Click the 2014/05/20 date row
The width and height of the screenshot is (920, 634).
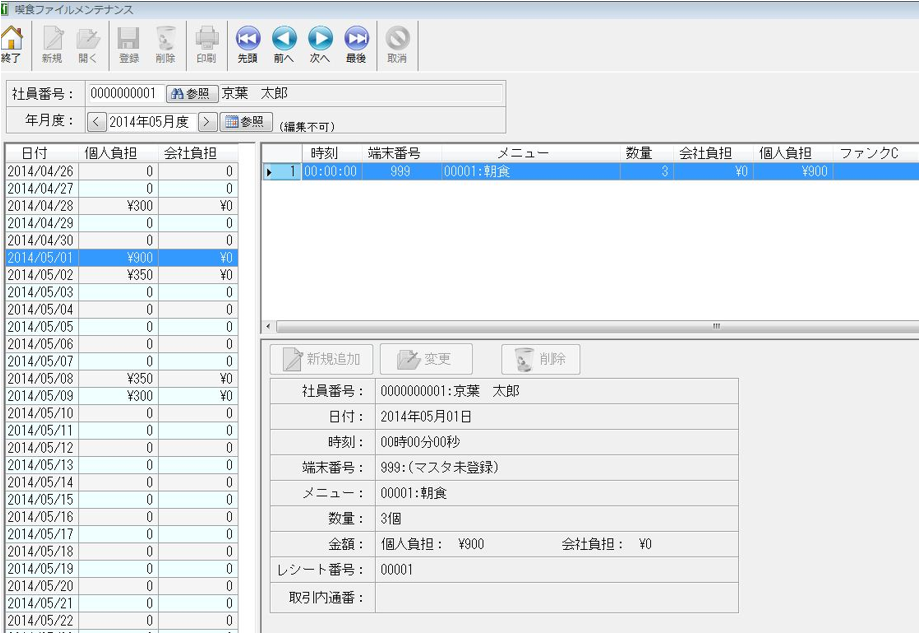121,586
